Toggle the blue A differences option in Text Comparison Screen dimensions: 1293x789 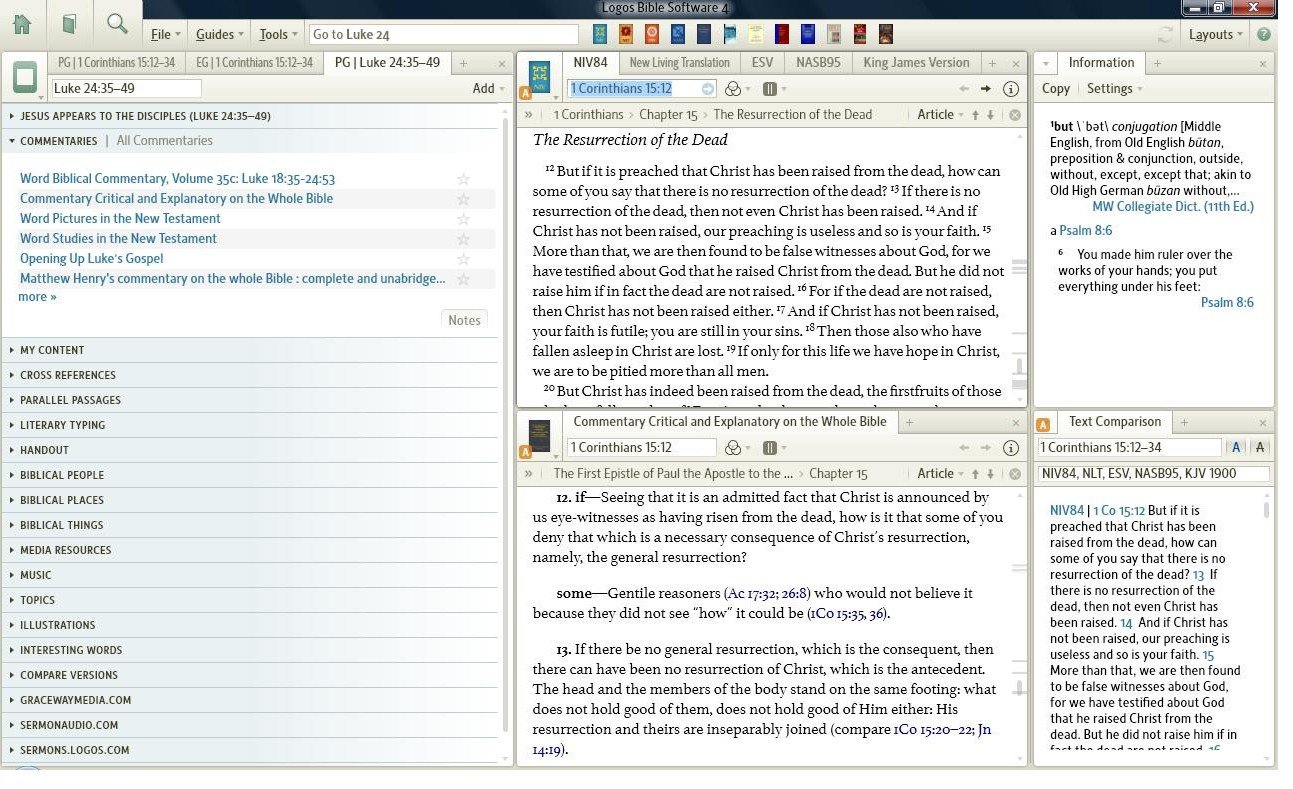coord(1236,448)
